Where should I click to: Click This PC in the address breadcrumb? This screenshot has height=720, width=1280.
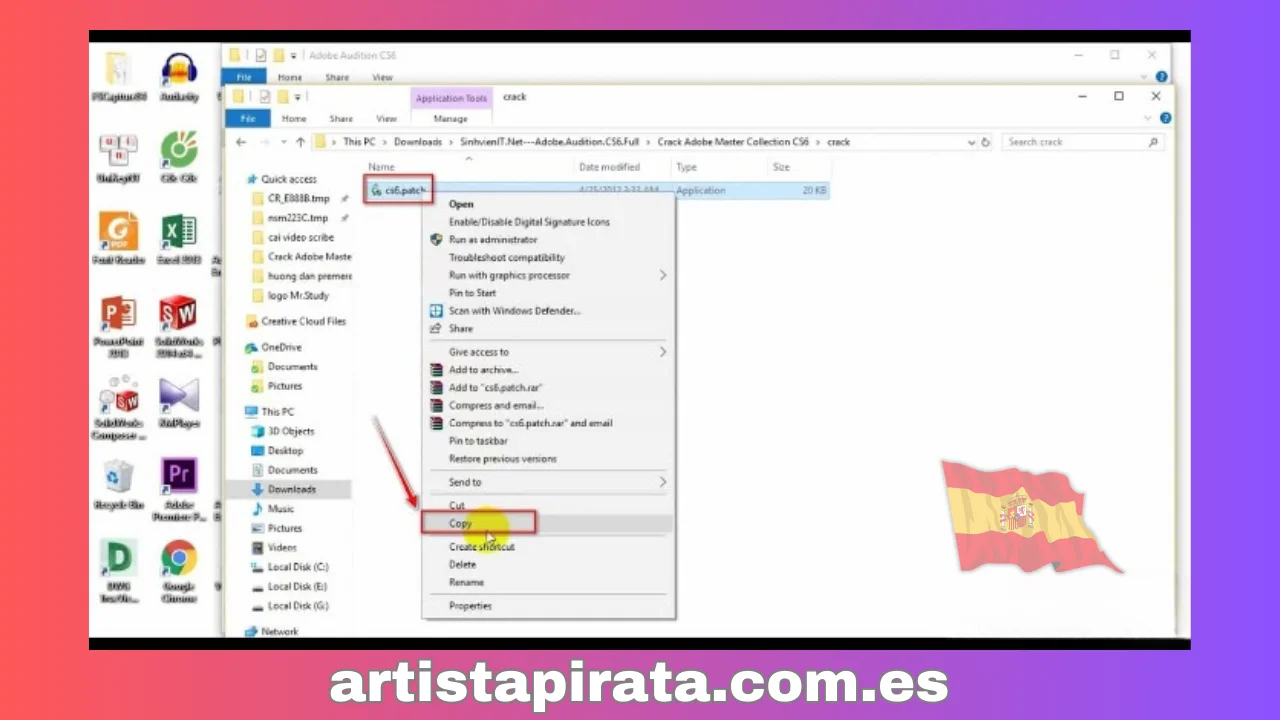[x=359, y=142]
